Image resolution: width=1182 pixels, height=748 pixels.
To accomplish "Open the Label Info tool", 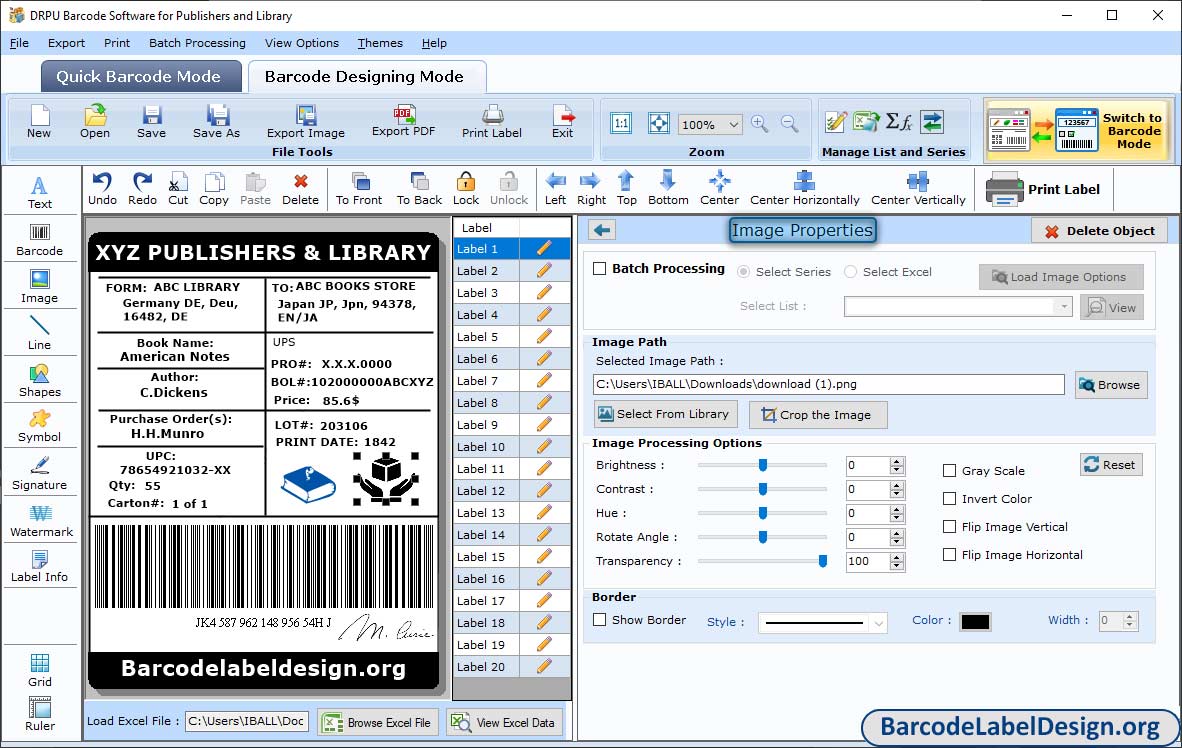I will (x=39, y=566).
